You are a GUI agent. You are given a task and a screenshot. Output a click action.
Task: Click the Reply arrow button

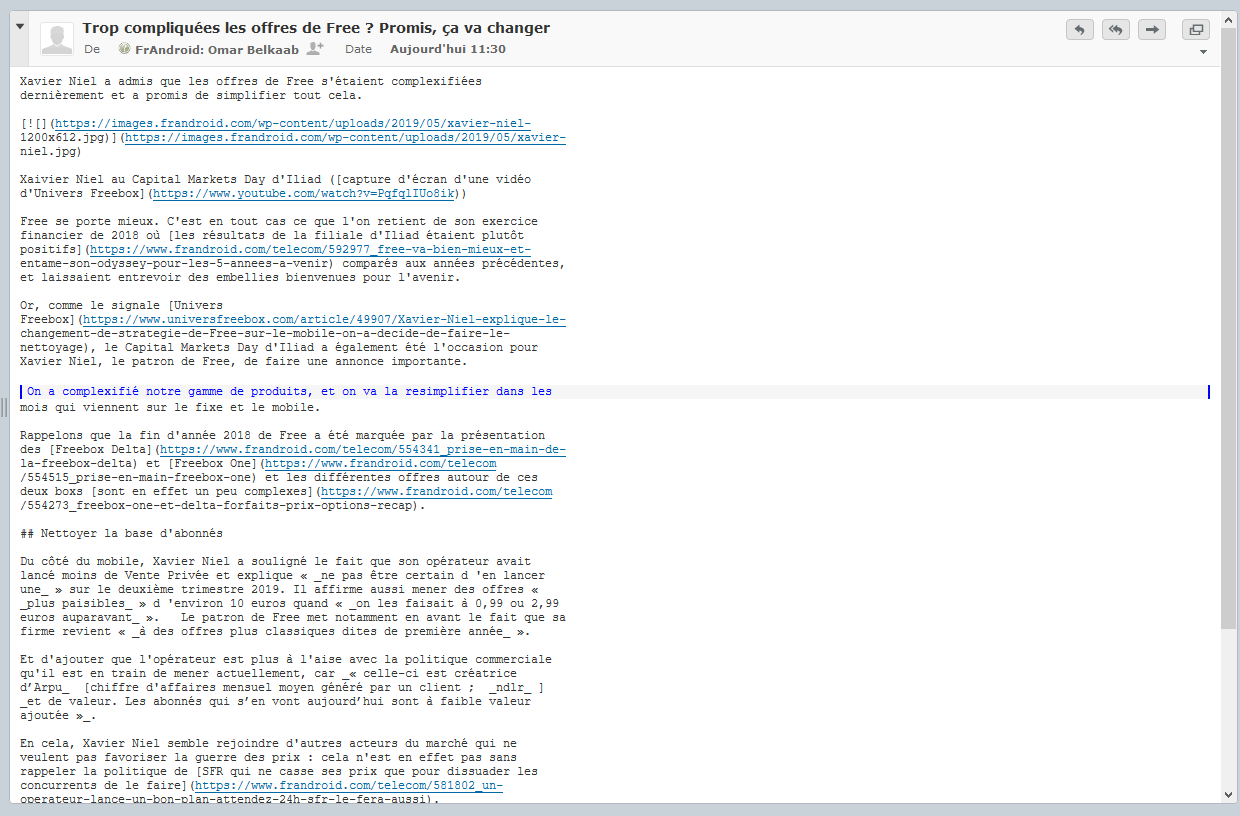(1080, 30)
